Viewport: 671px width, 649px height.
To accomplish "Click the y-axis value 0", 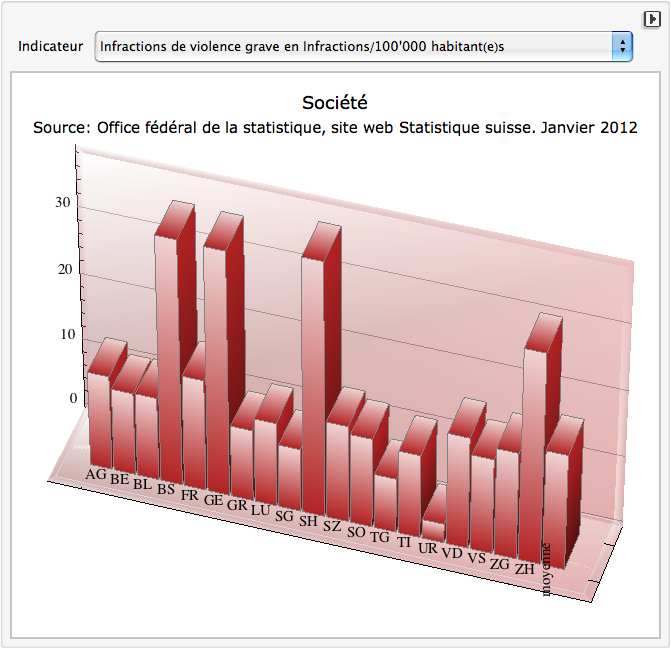I will coord(73,398).
